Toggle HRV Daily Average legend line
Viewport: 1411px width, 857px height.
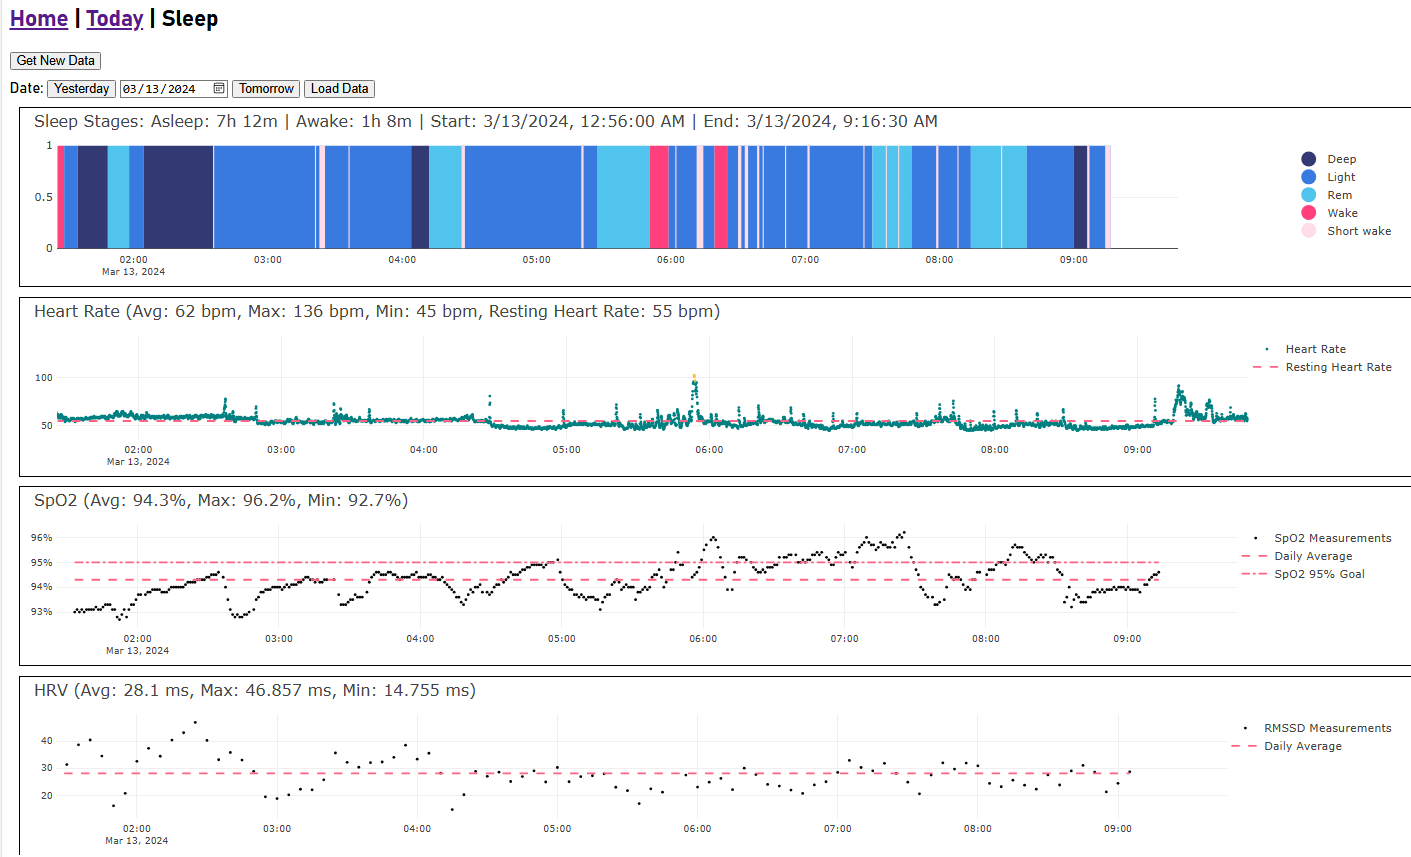[x=1244, y=746]
